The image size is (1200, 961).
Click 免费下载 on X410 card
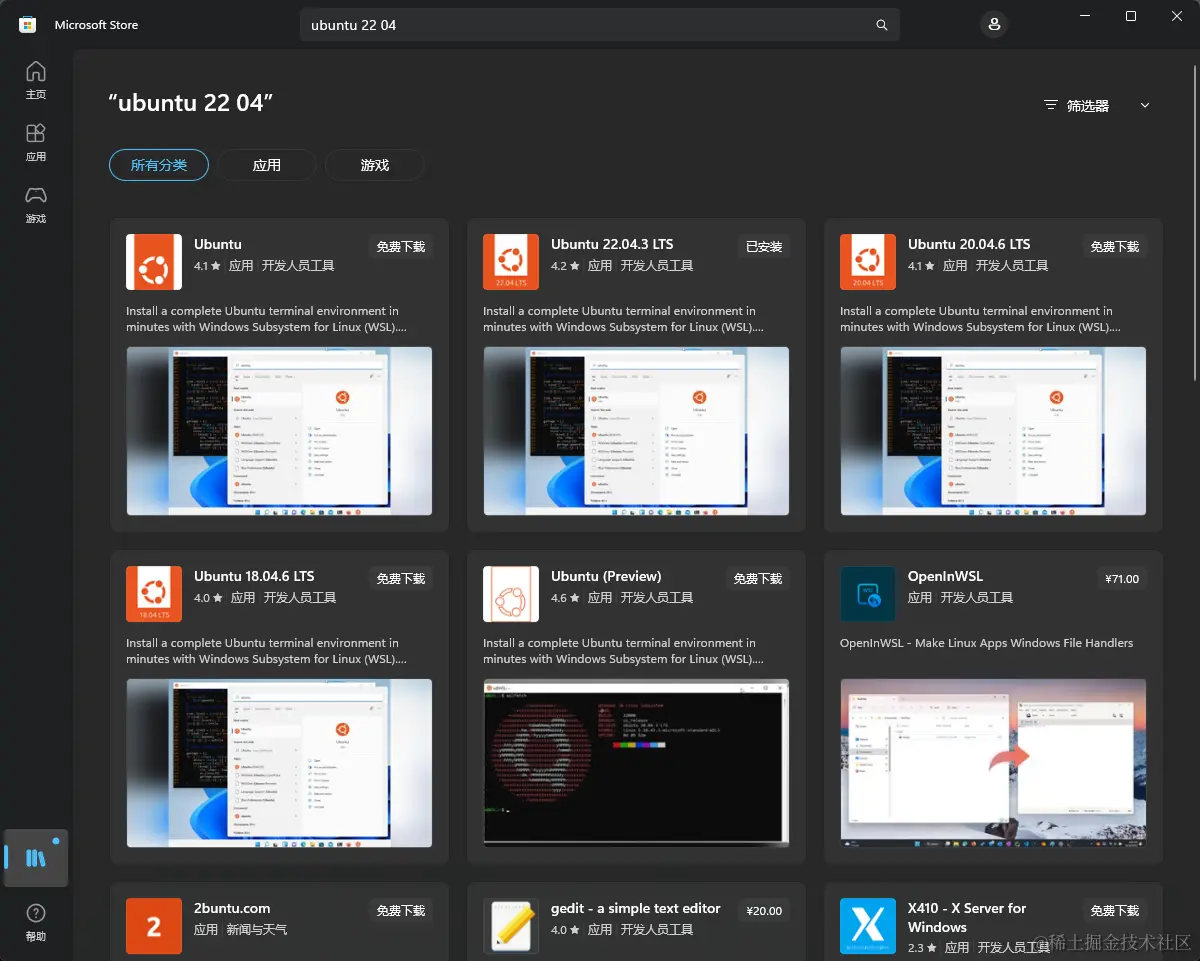point(1115,910)
